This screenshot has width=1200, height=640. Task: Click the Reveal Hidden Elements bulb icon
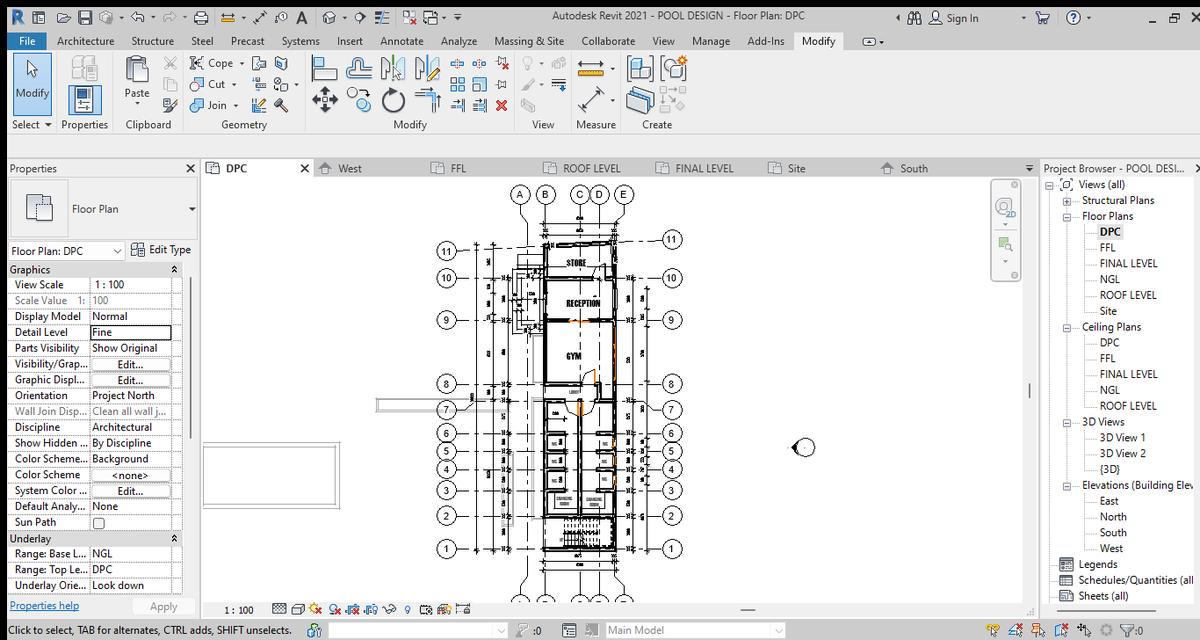408,609
